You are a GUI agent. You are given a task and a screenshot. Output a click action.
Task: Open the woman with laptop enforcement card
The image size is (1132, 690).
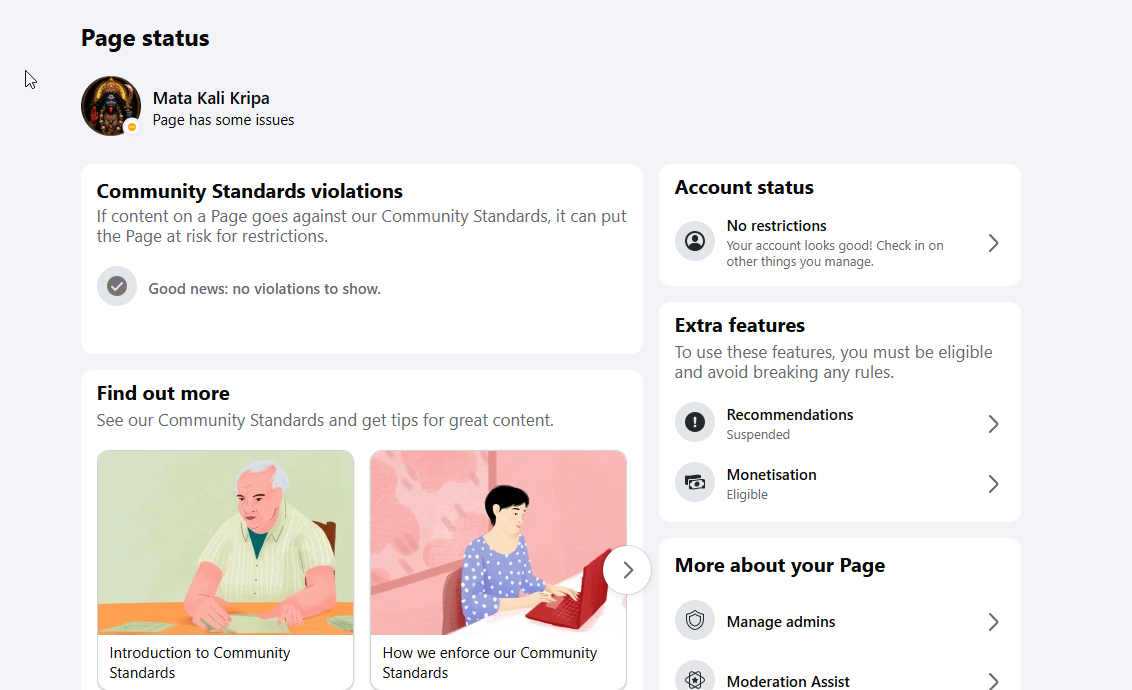(x=498, y=543)
